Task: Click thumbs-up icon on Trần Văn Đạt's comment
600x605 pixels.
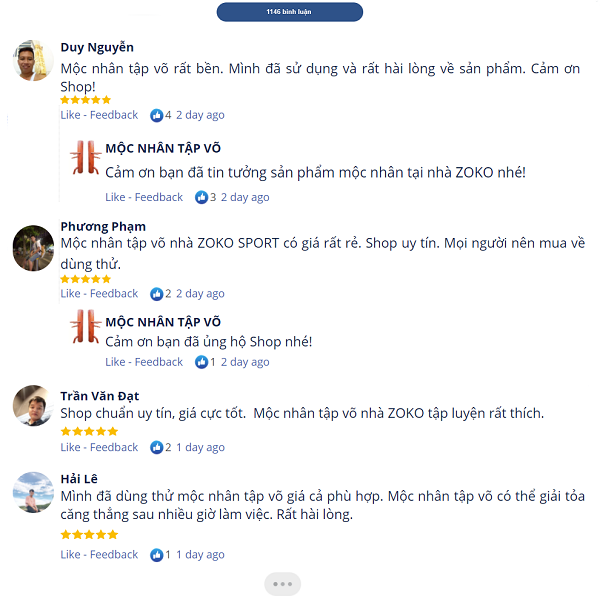Action: (156, 448)
